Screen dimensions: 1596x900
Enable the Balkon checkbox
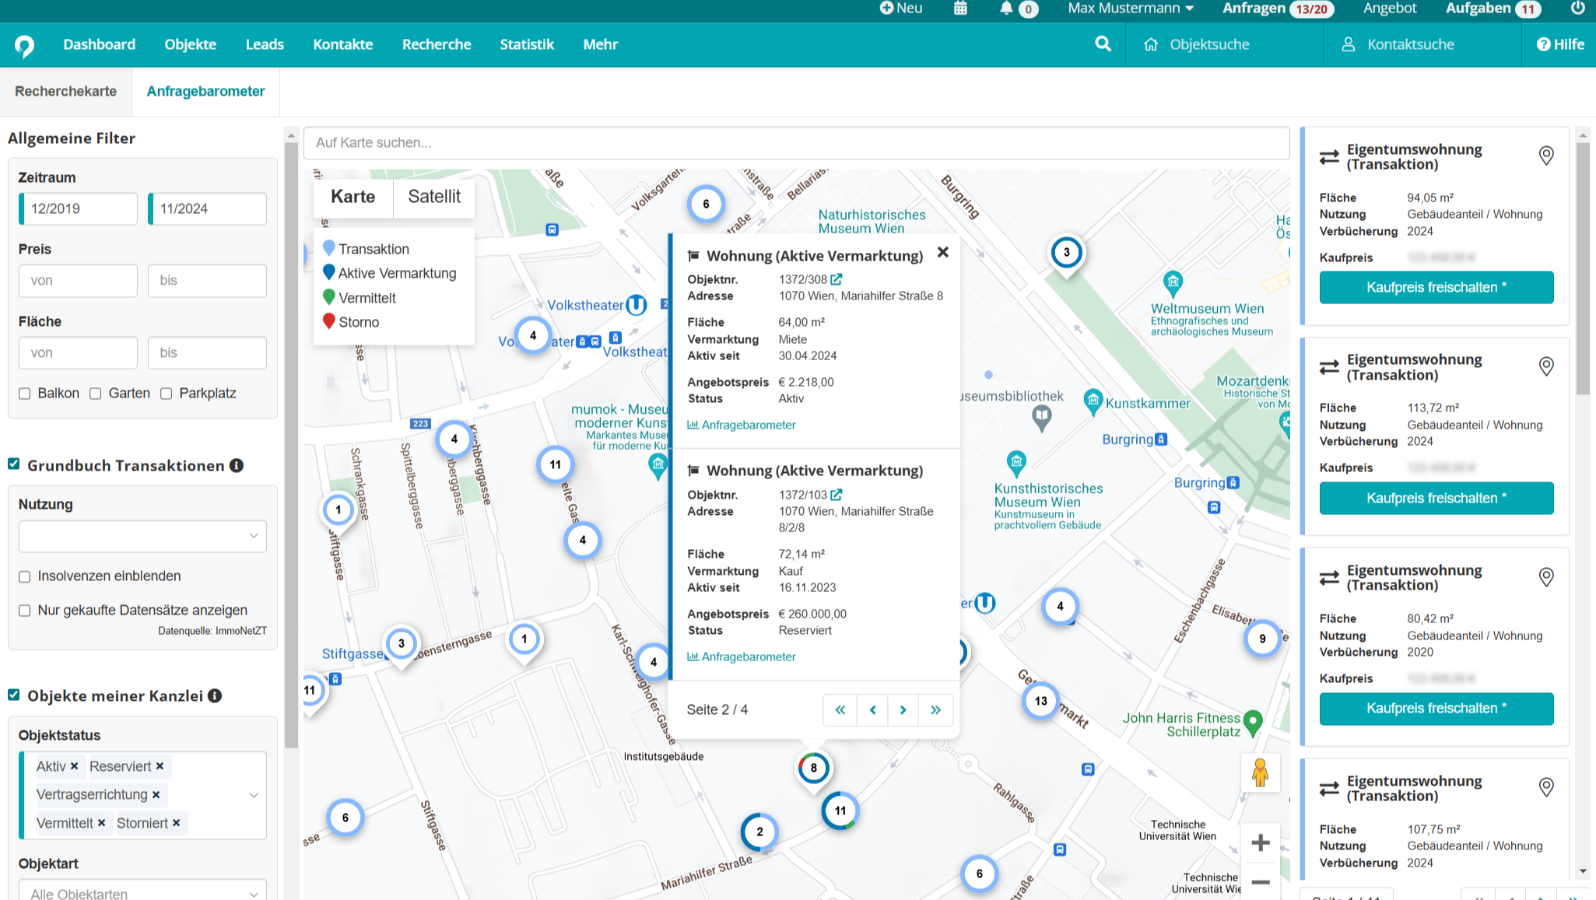point(25,394)
